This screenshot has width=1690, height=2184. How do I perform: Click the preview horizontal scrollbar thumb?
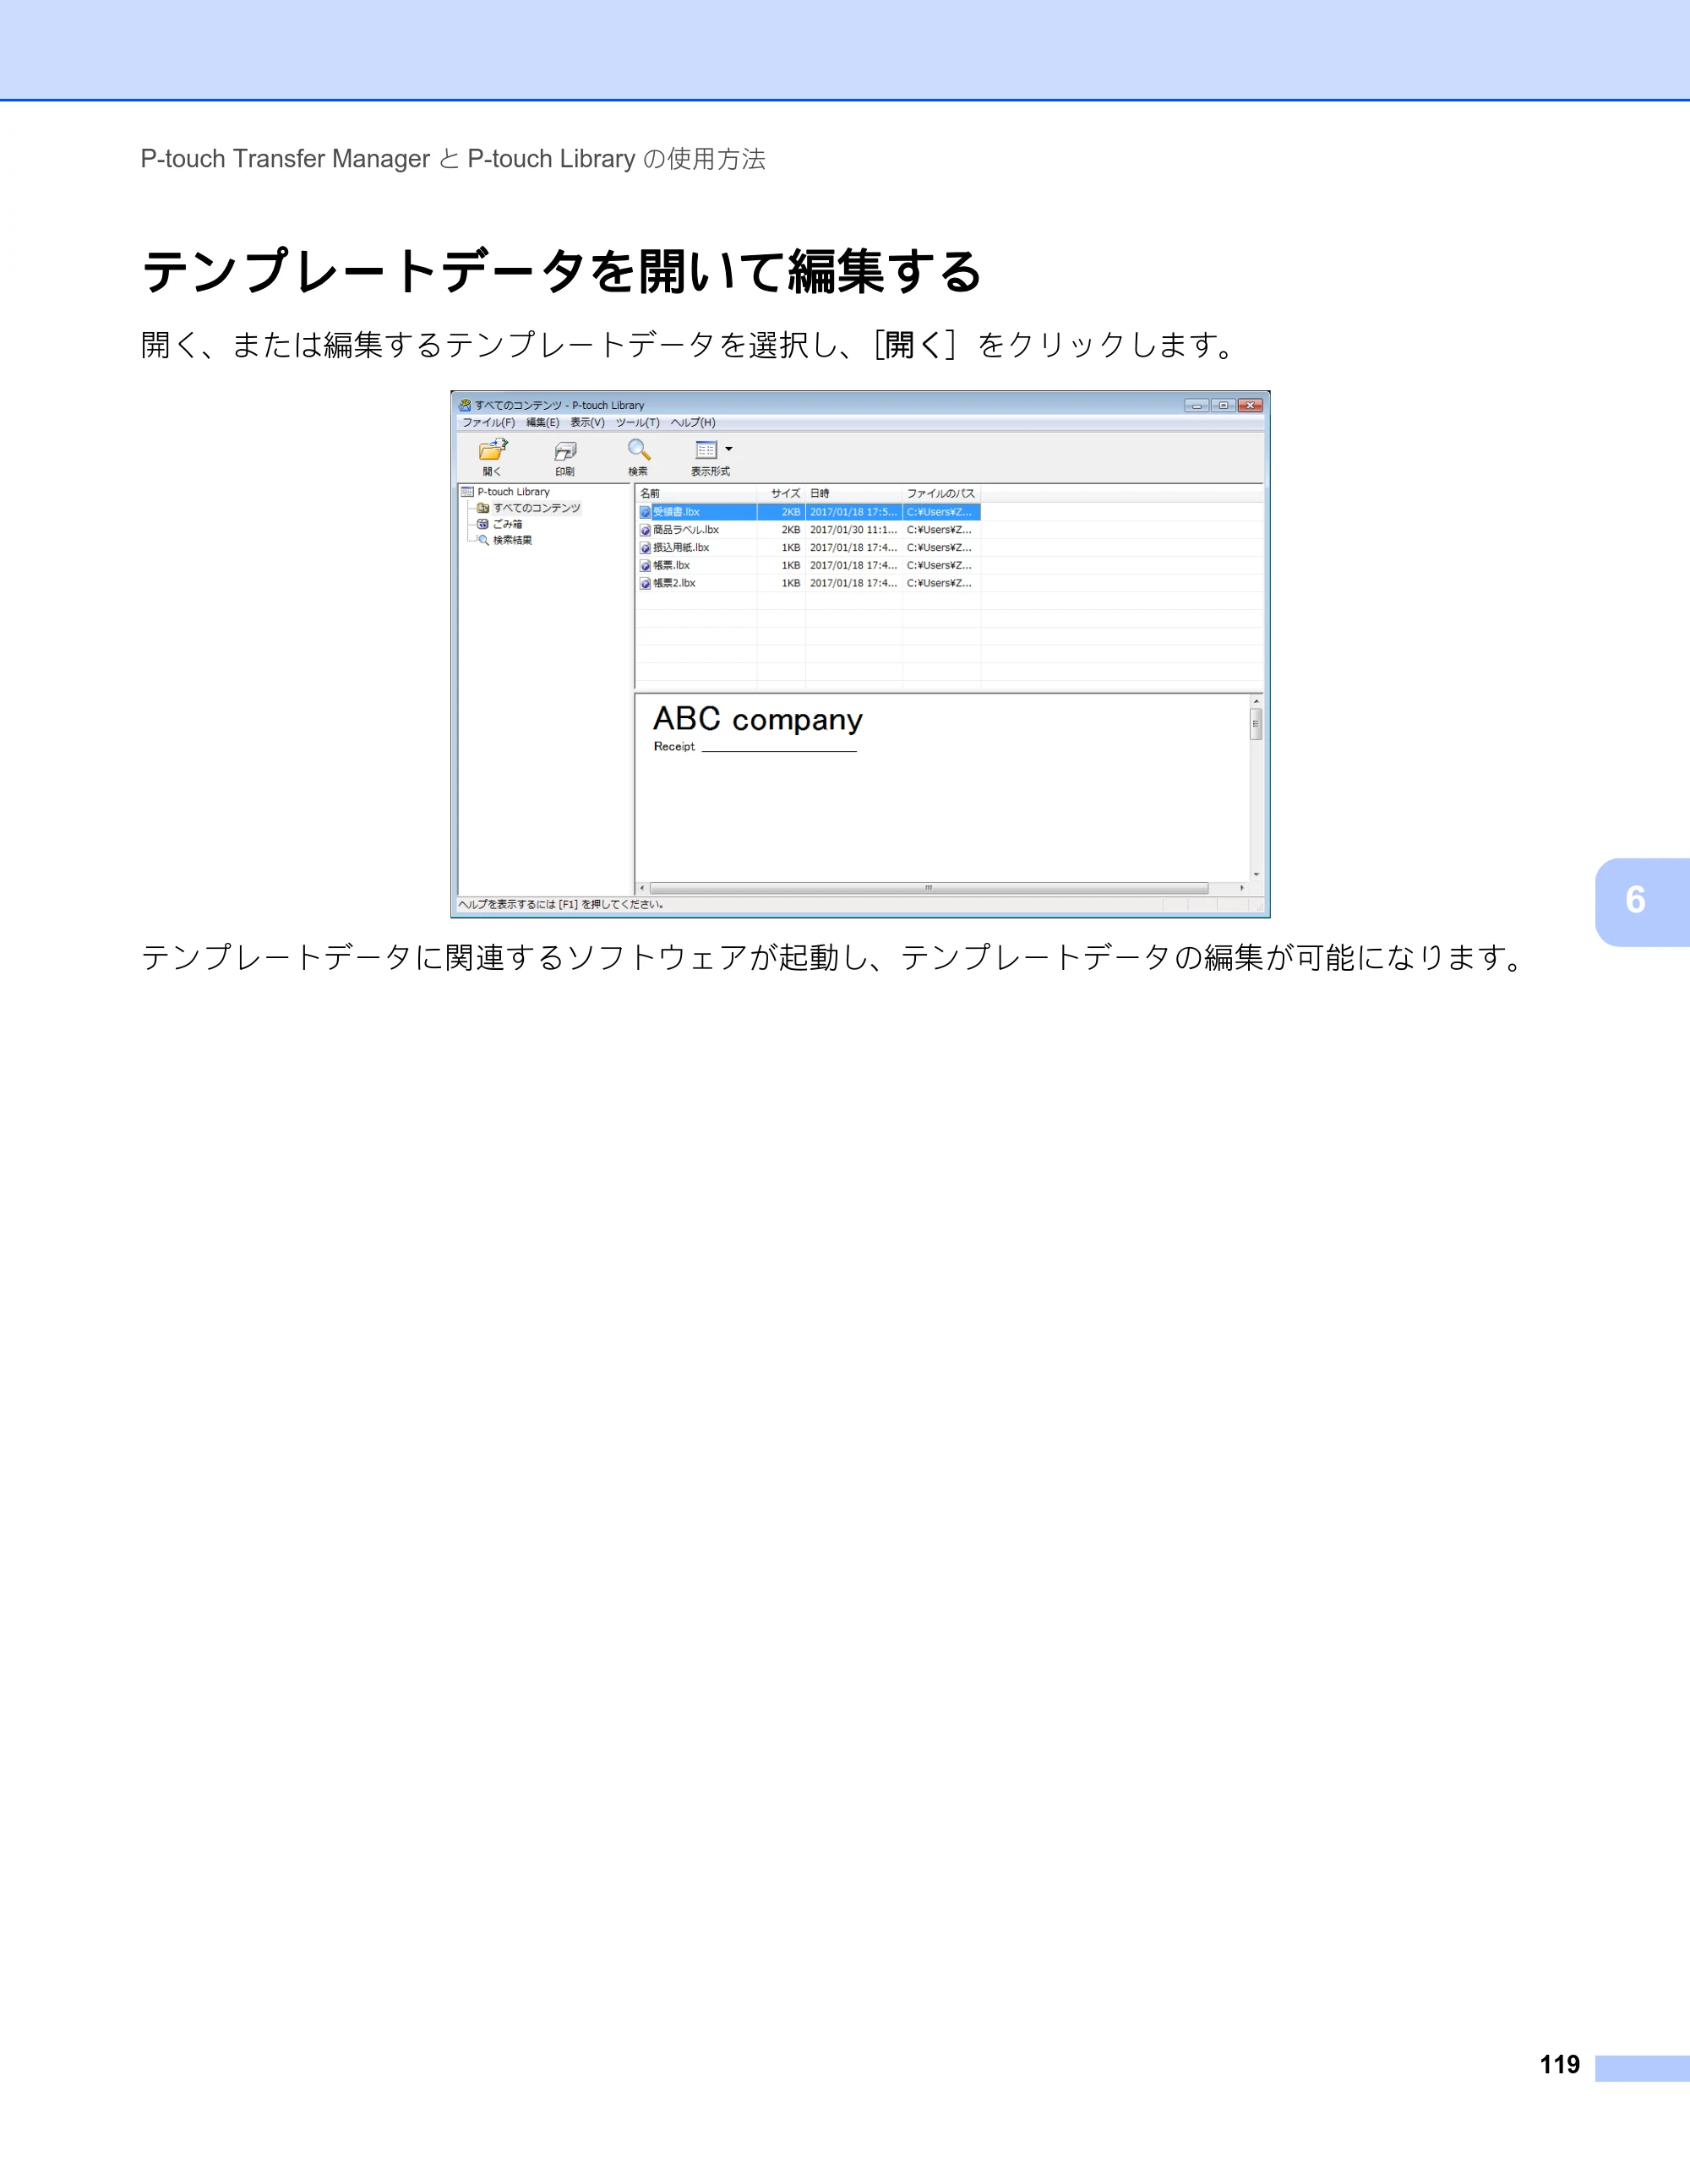click(928, 888)
